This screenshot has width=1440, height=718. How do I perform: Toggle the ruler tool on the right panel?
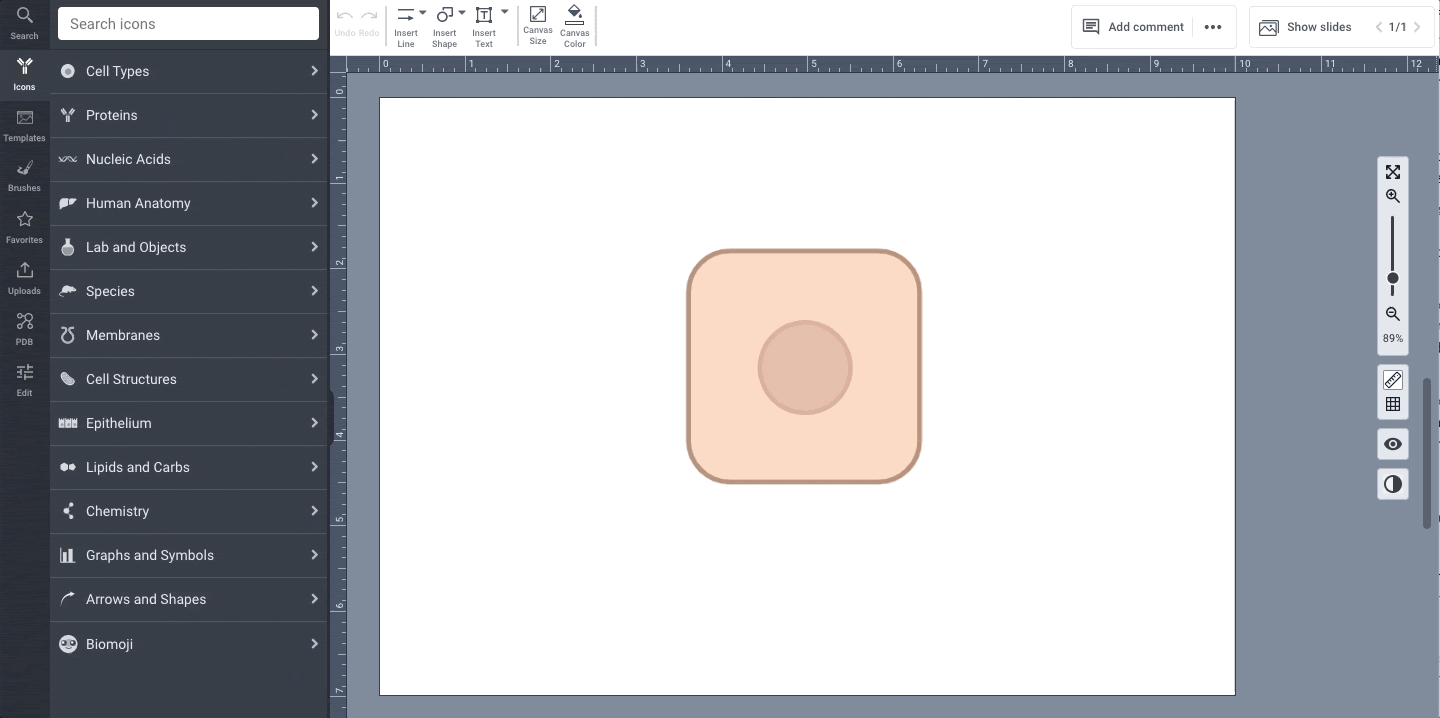[1393, 380]
